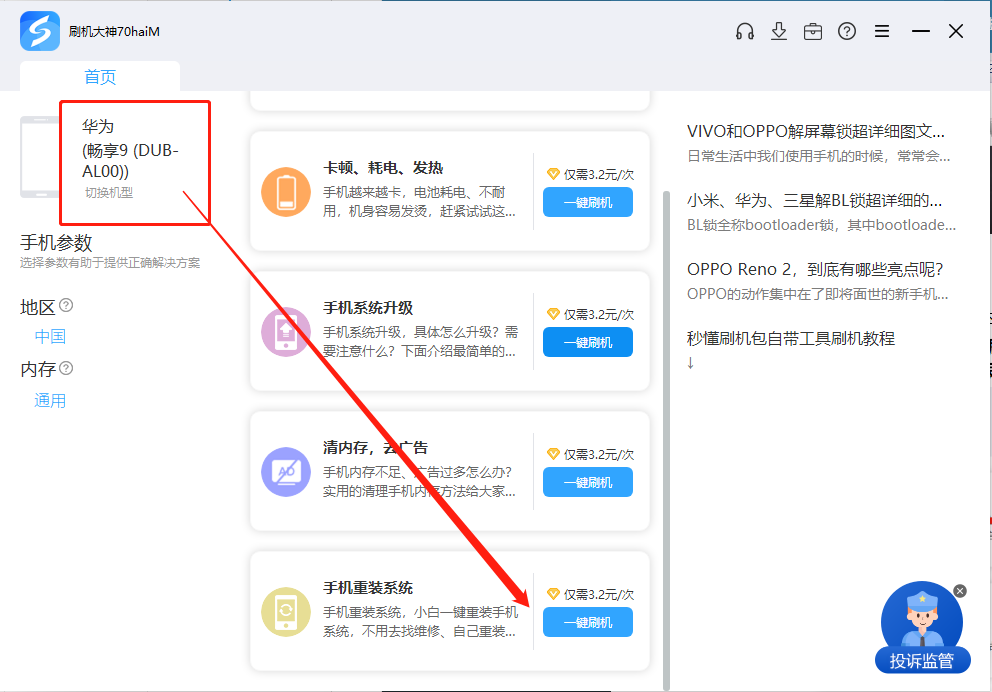Viewport: 992px width, 692px height.
Task: Click the service list vertical scrollbar
Action: coord(666,440)
